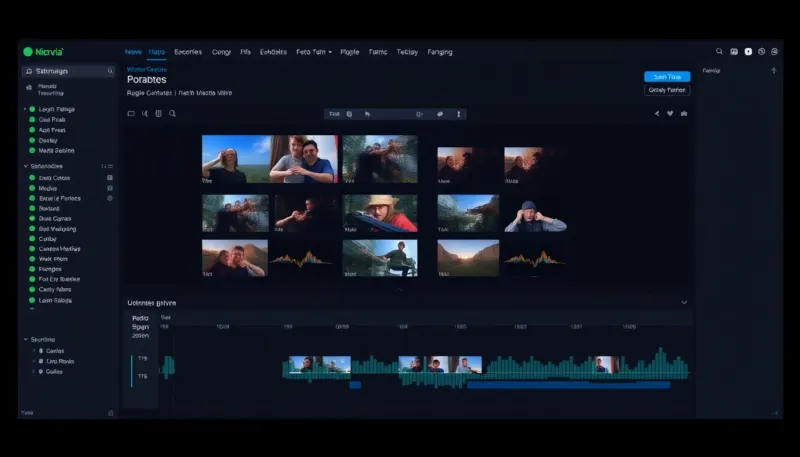
Task: Select the woman in straw hat thumbnail
Action: [x=380, y=213]
